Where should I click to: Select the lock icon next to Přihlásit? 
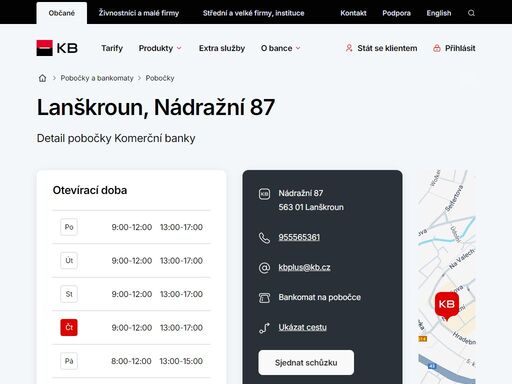(436, 48)
